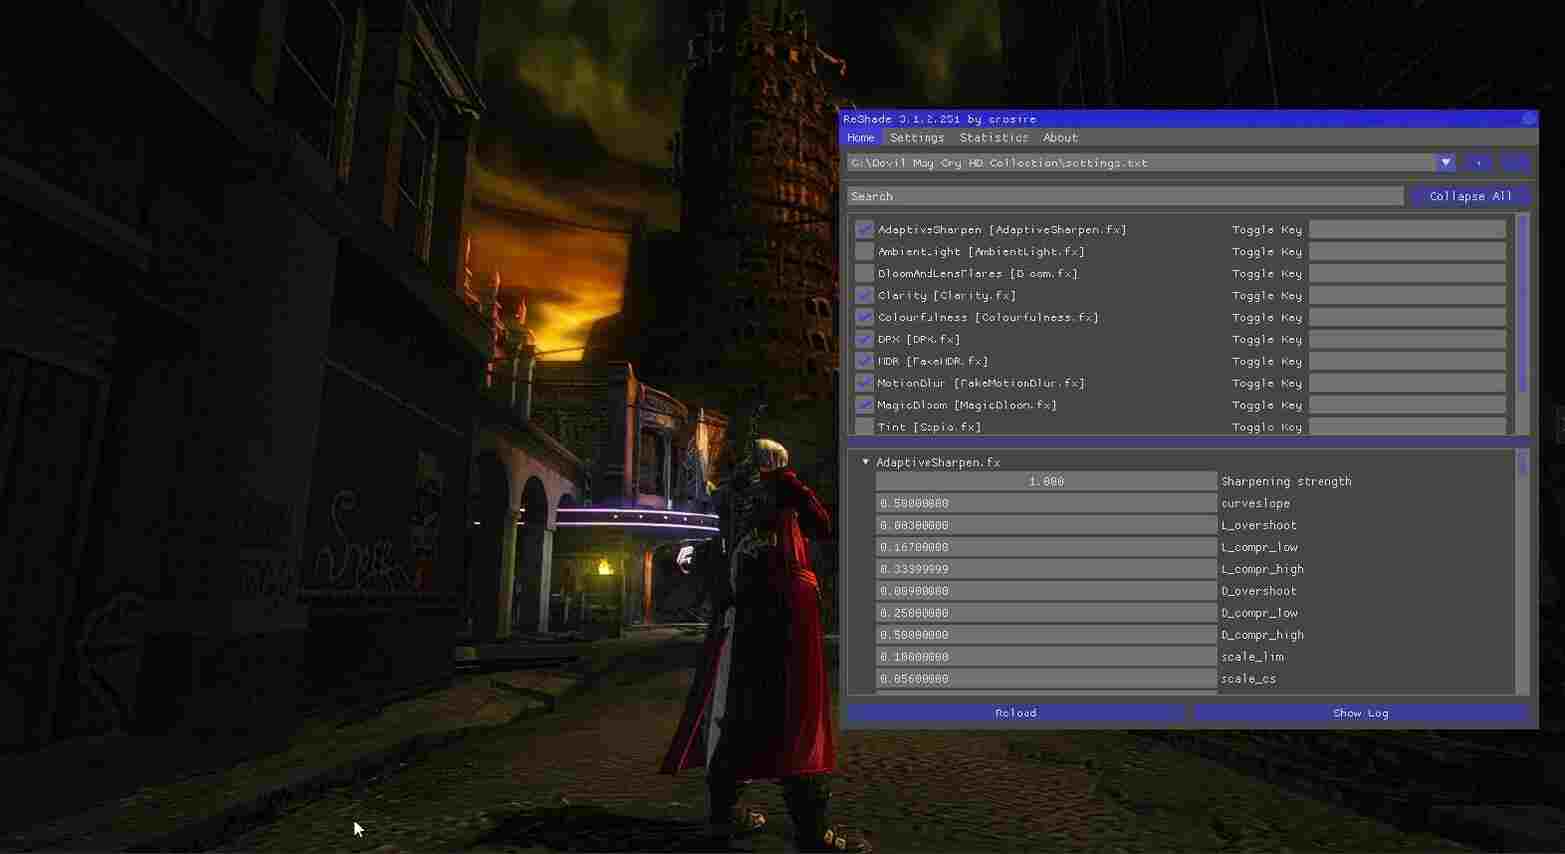Open the About tab
The image size is (1565, 854).
coord(1060,138)
